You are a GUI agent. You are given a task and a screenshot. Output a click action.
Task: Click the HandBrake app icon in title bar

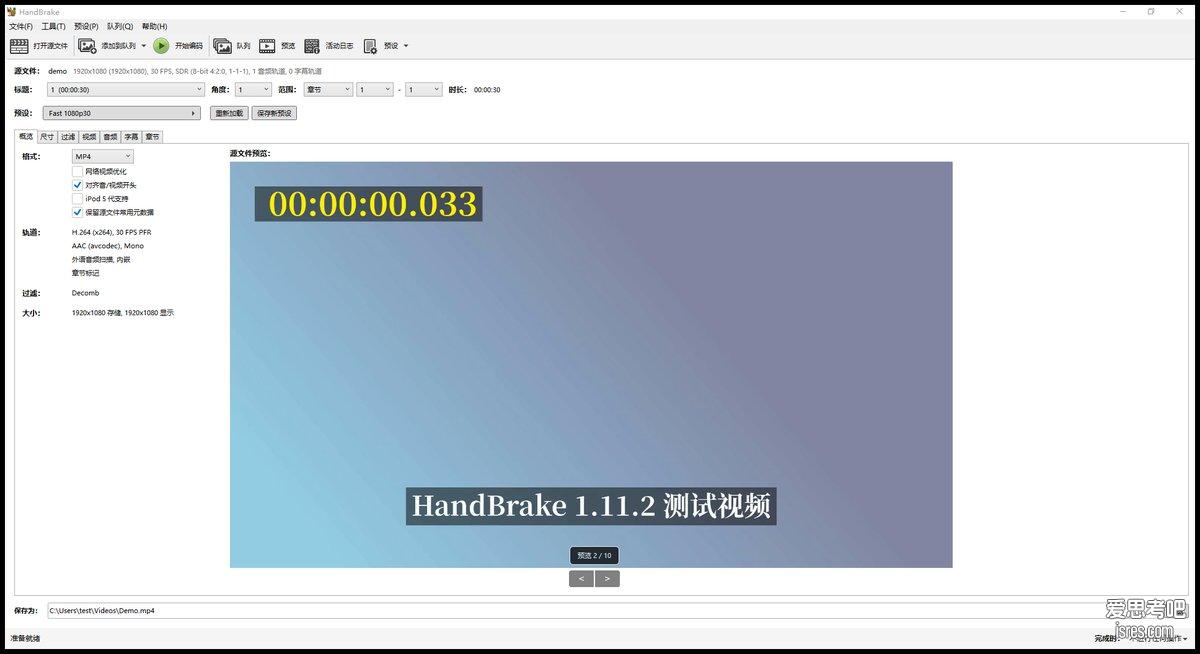click(11, 12)
